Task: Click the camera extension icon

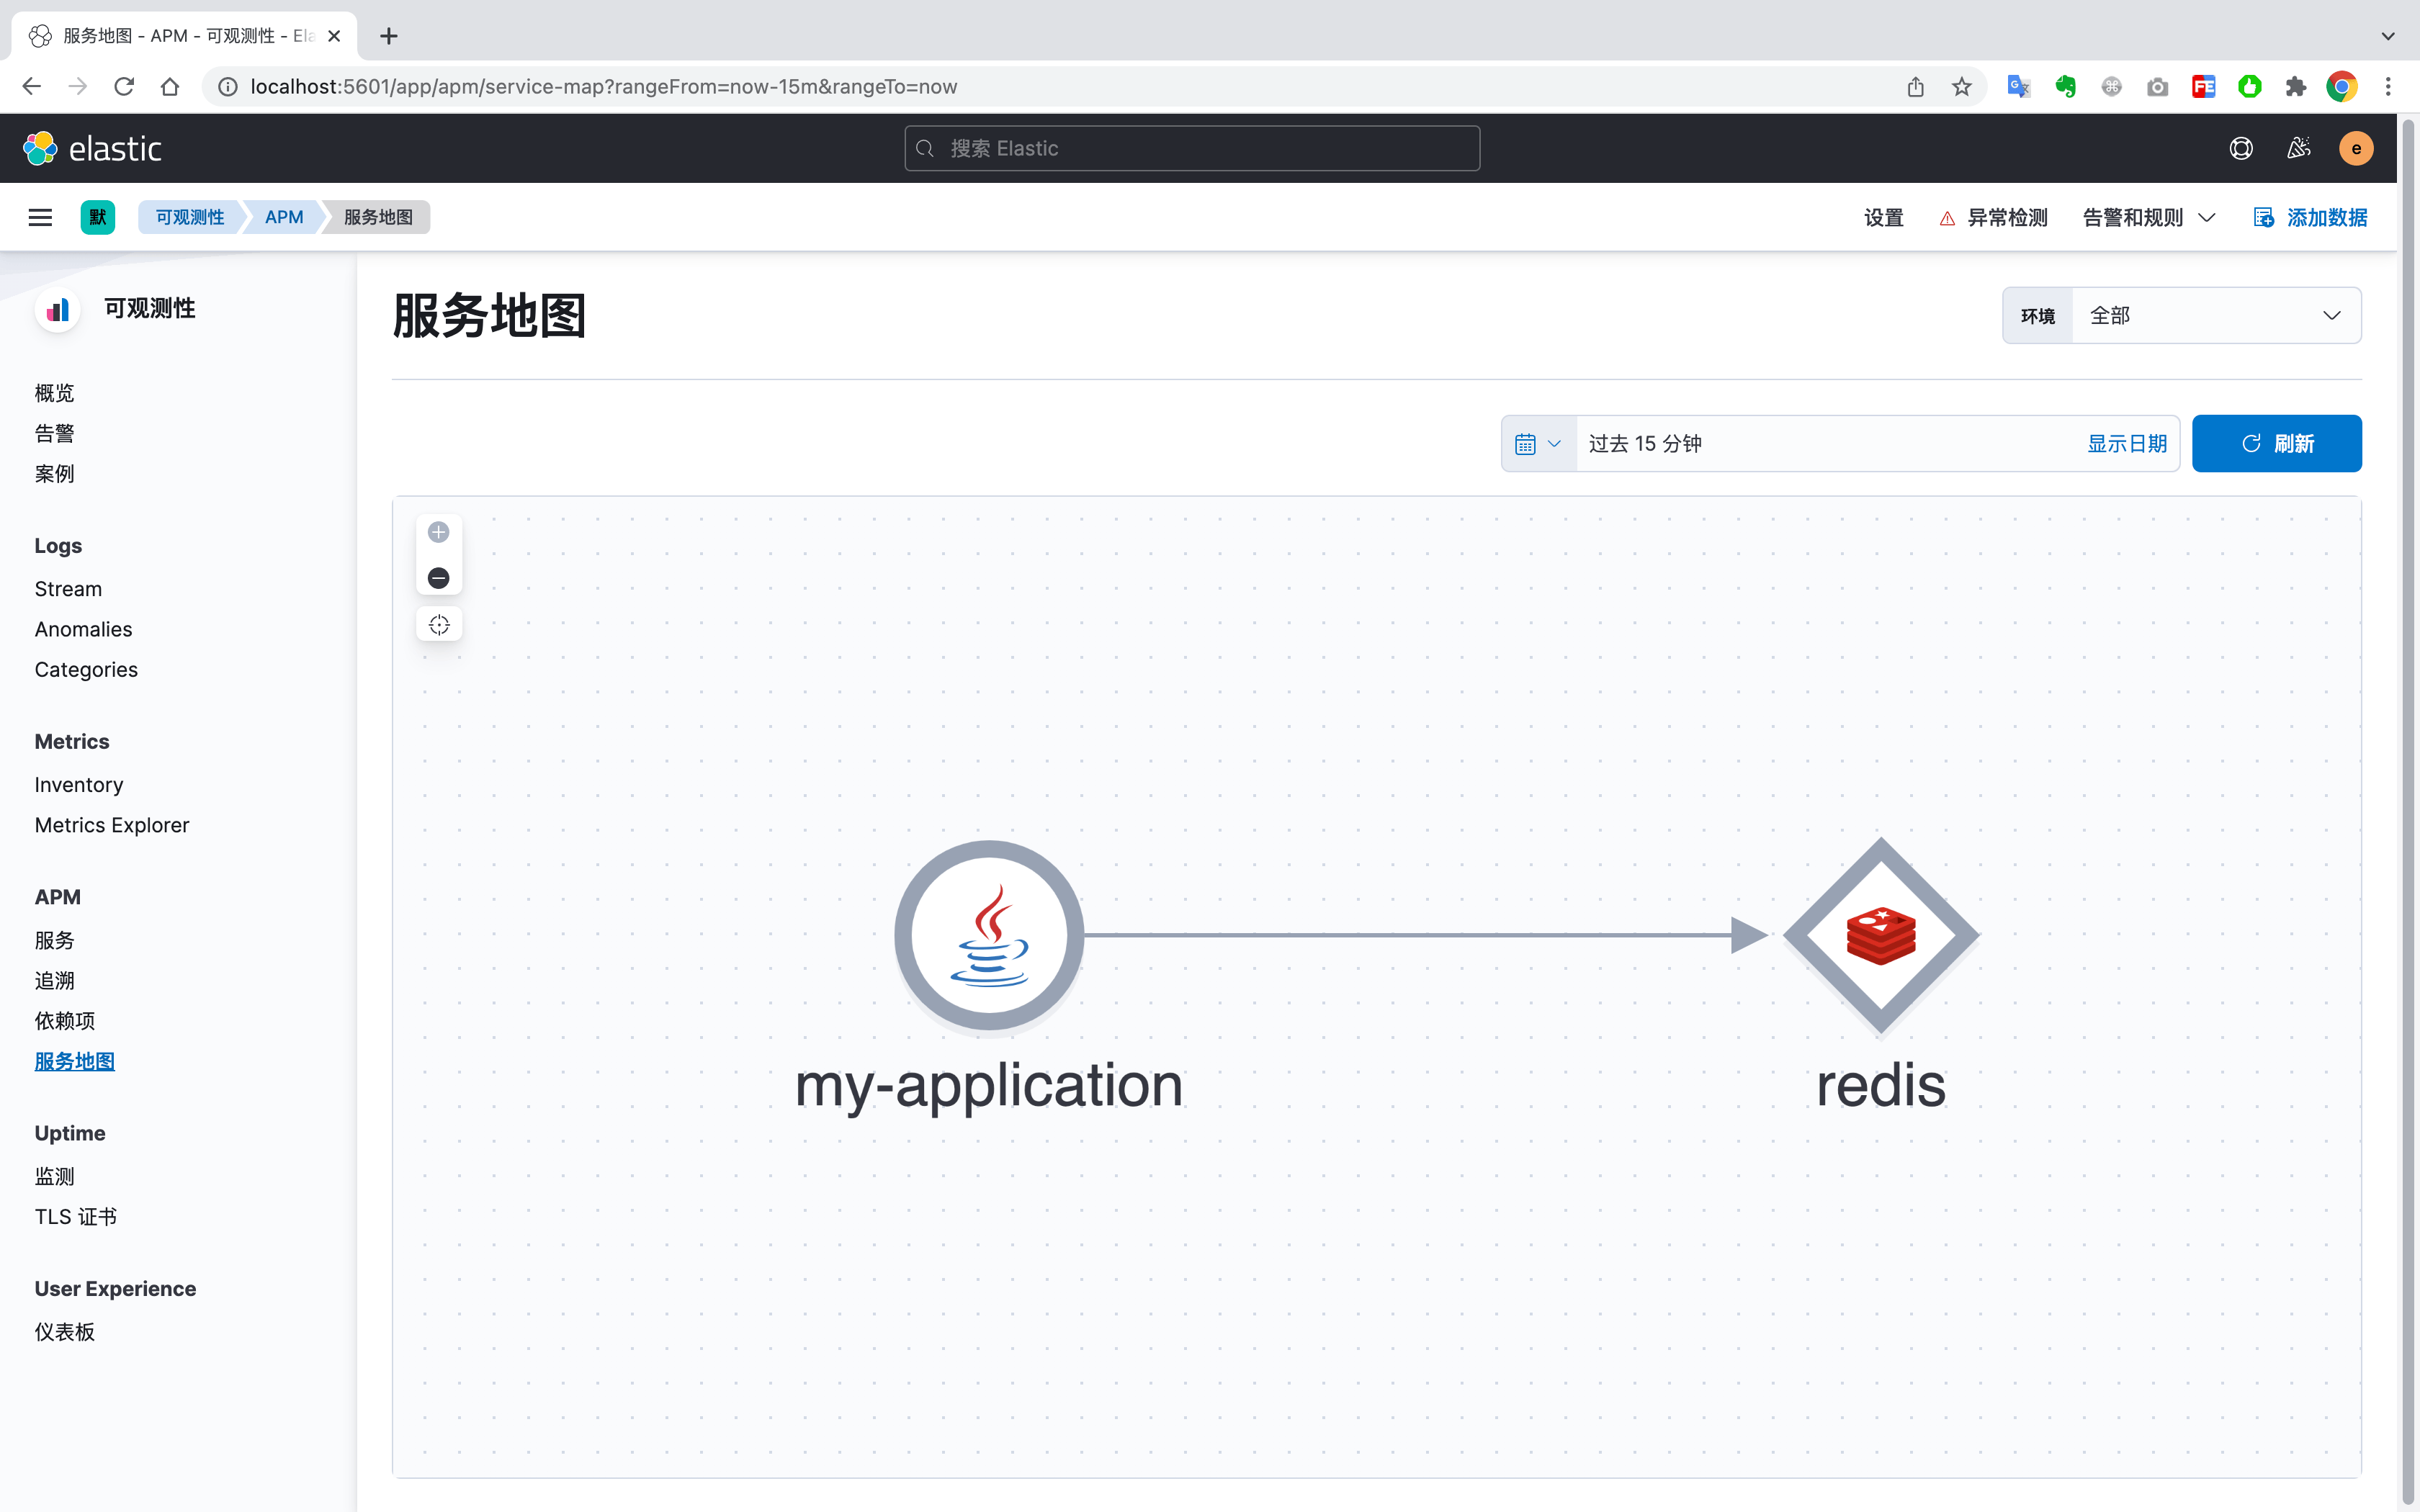Action: (x=2157, y=87)
